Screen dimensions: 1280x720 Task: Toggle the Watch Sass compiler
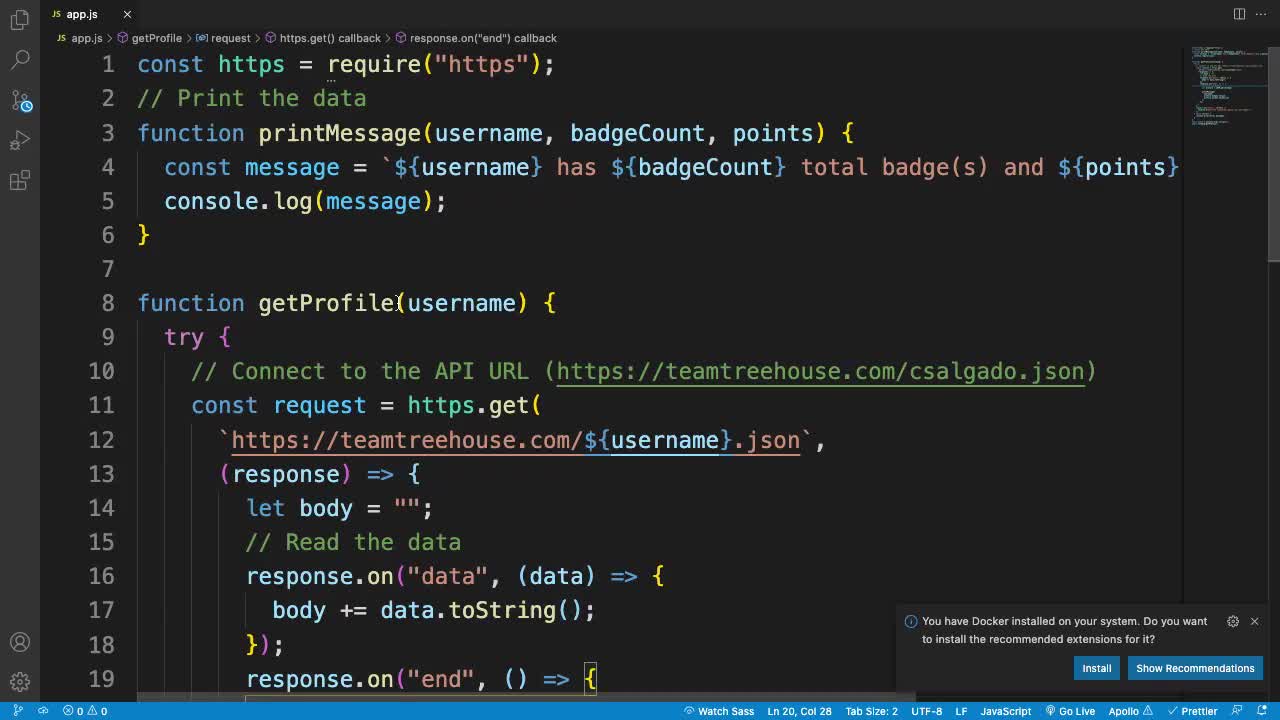point(719,711)
